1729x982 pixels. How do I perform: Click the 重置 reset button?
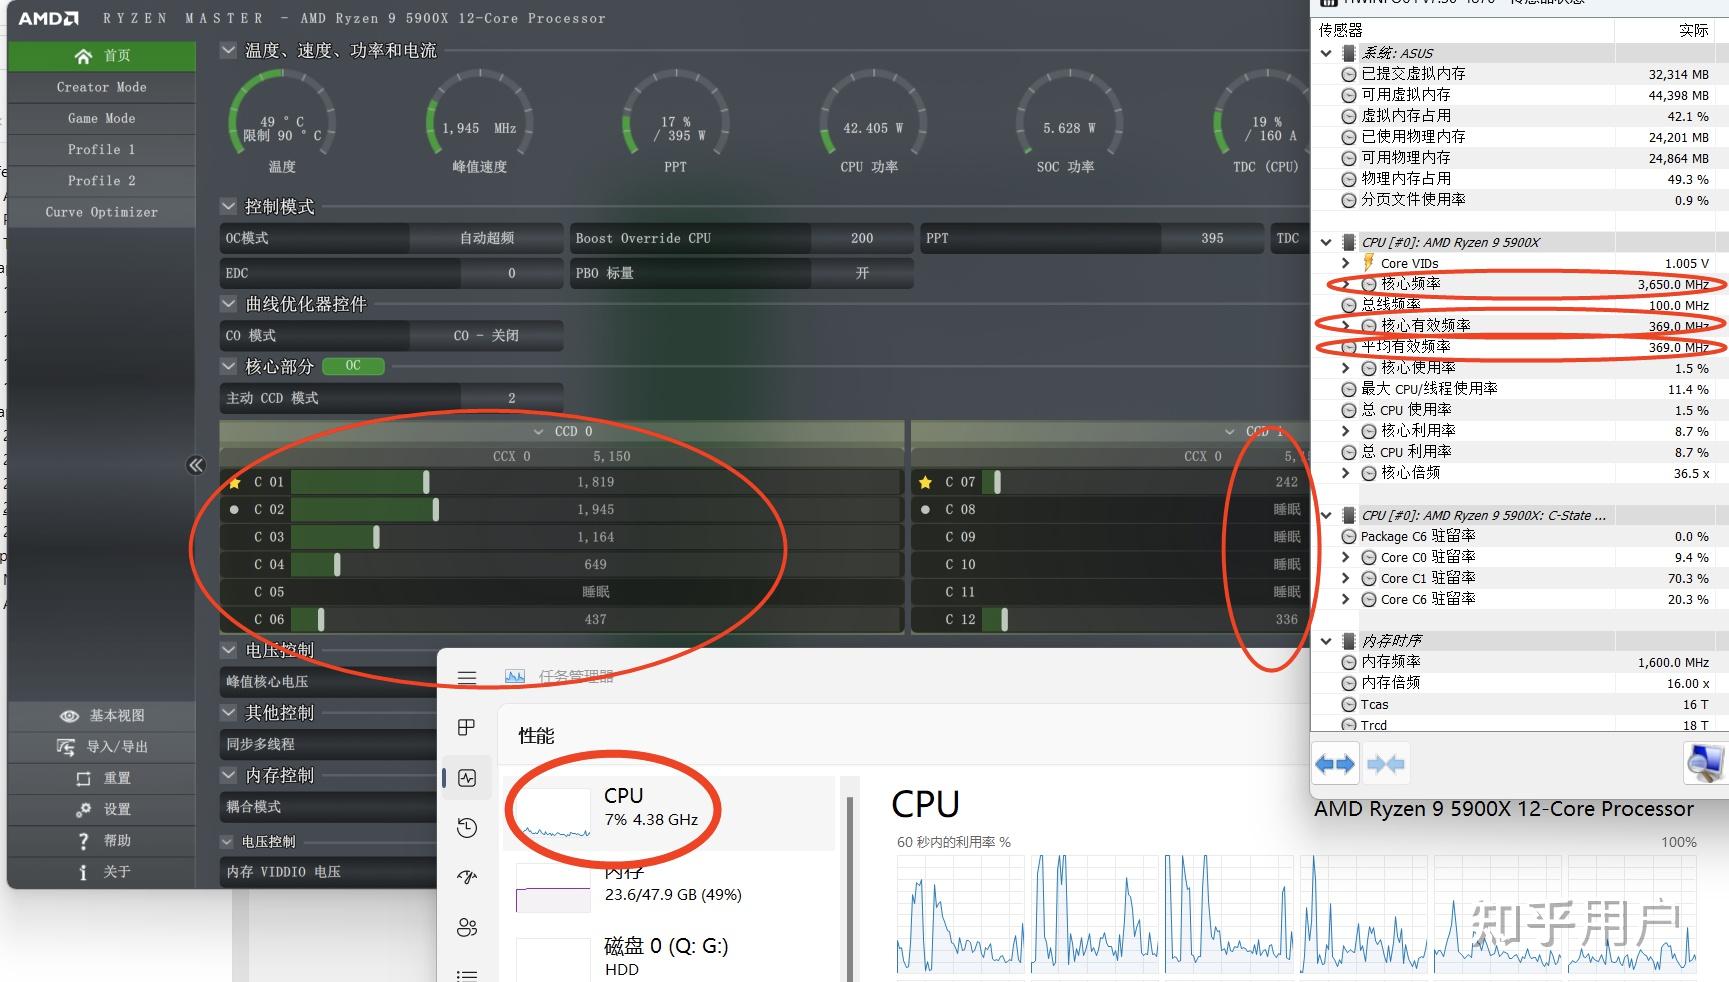coord(101,778)
